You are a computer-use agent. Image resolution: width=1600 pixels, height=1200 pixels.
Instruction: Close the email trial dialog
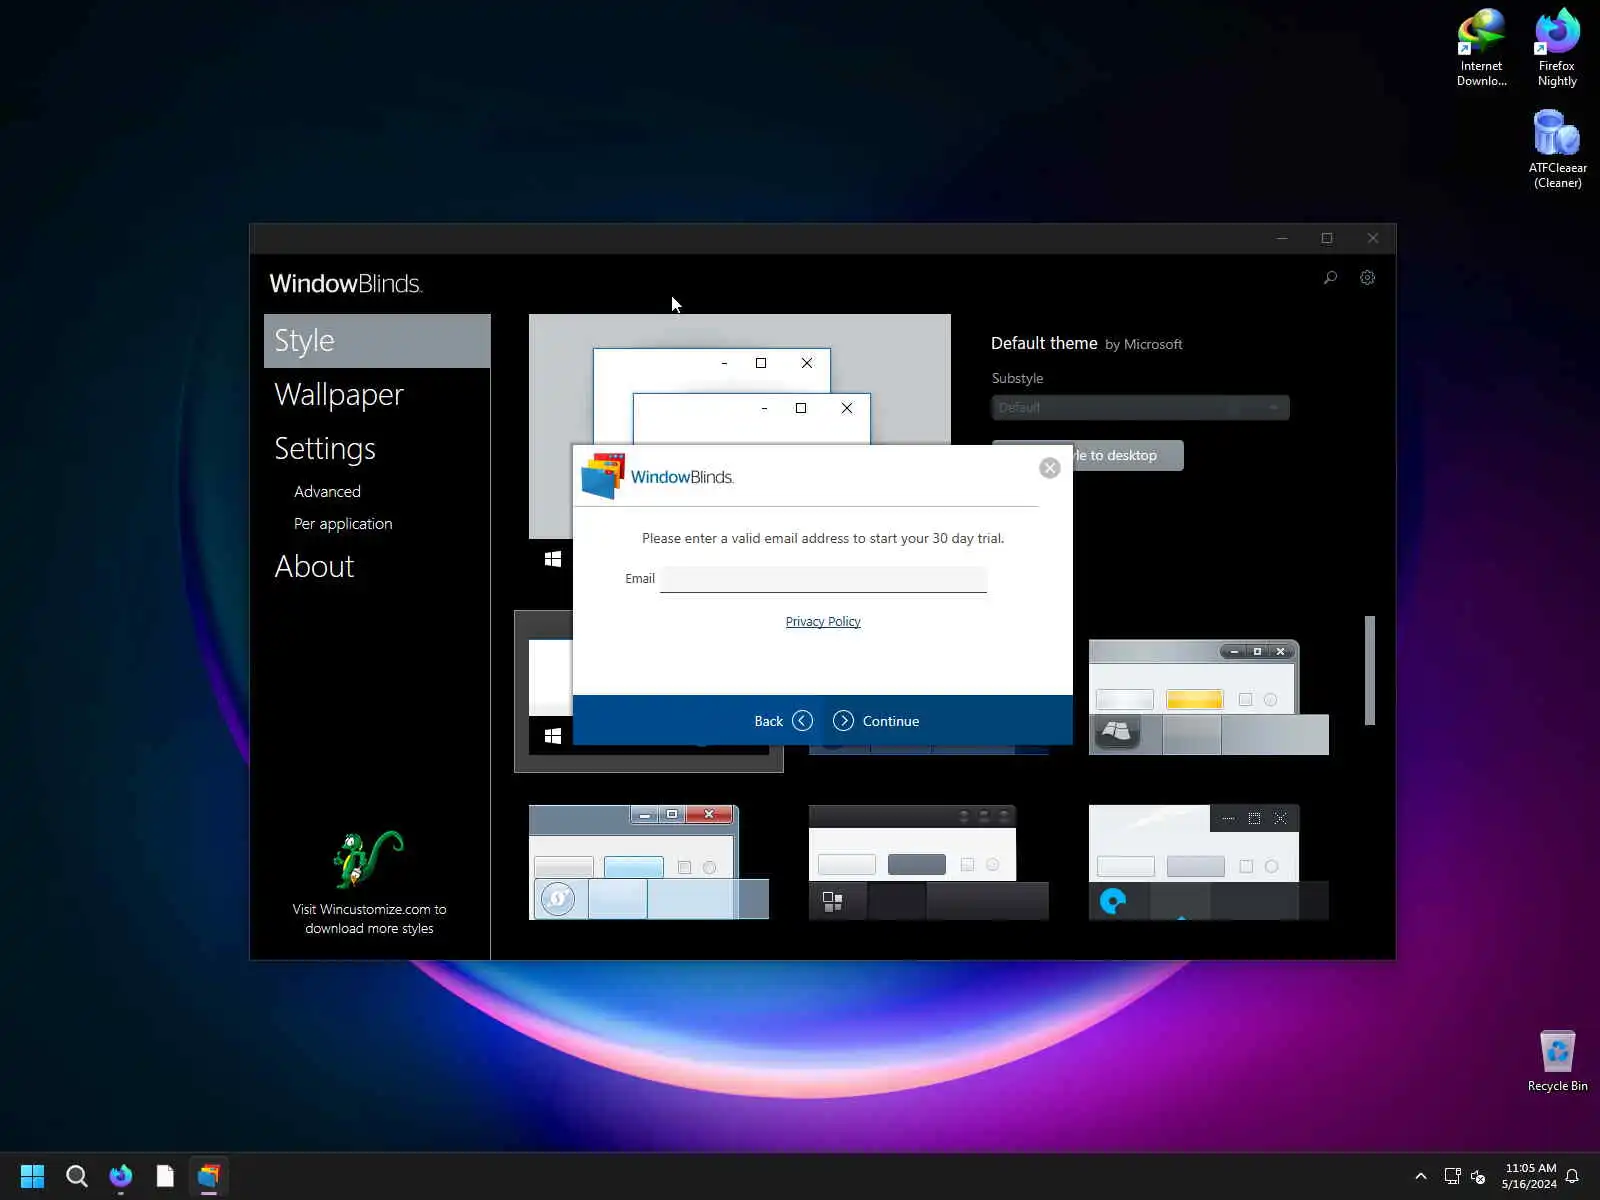[1049, 468]
